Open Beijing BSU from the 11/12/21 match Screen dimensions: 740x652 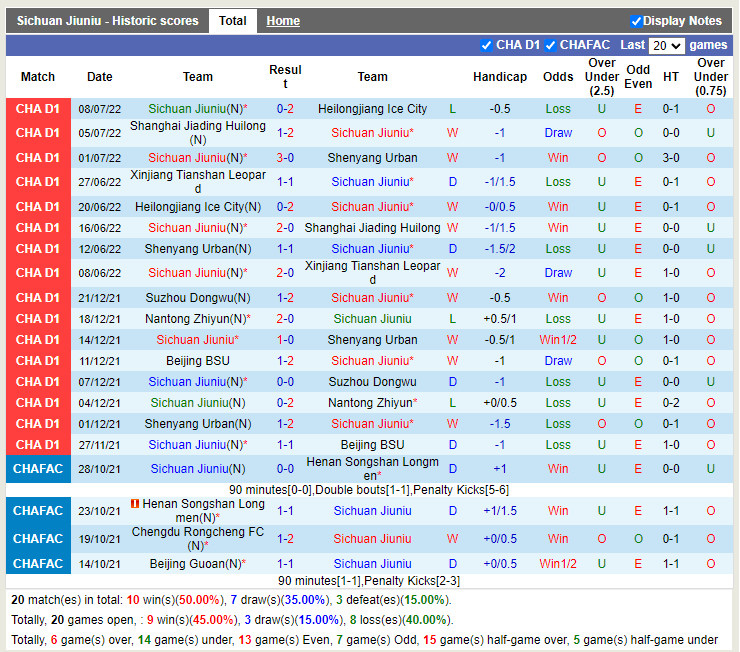[x=197, y=361]
